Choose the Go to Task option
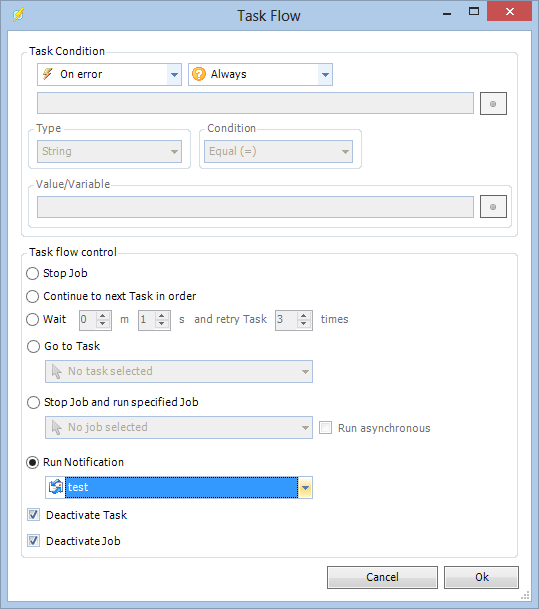 [33, 346]
